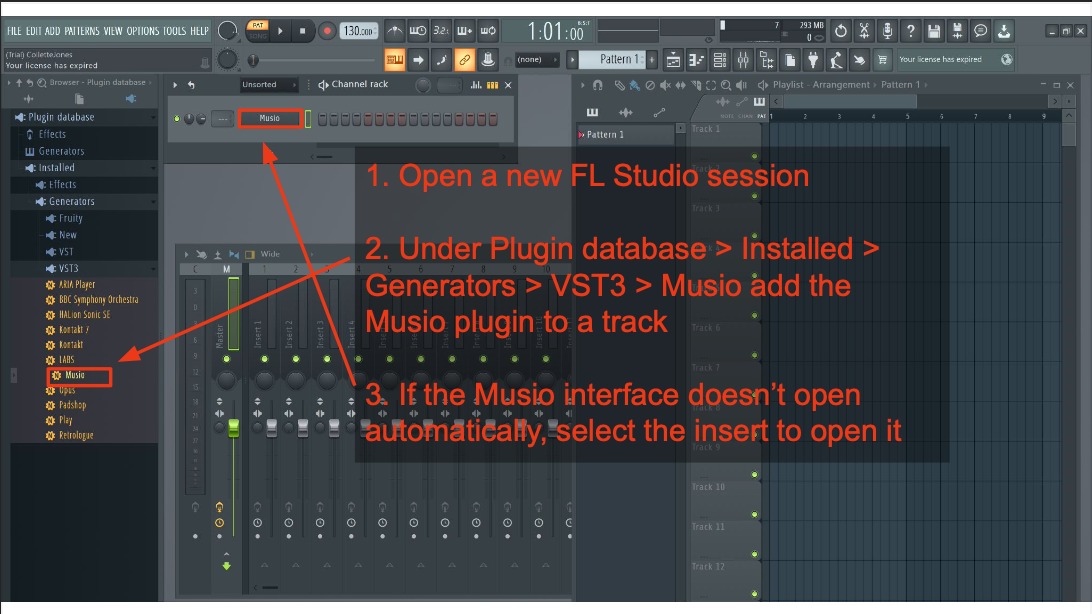The width and height of the screenshot is (1092, 614).
Task: Open the (none) snap dropdown
Action: pos(537,60)
